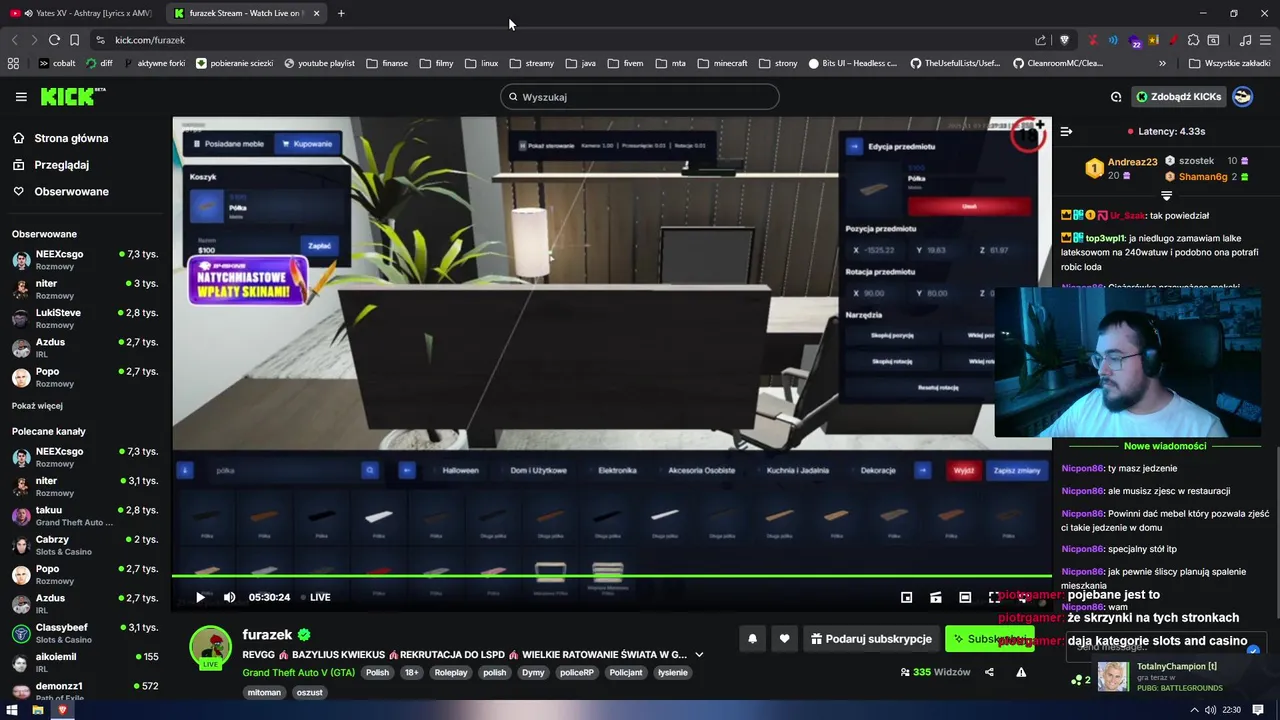This screenshot has width=1280, height=720.
Task: Open NEEXcsgo in Obserwowane list
Action: [85, 260]
